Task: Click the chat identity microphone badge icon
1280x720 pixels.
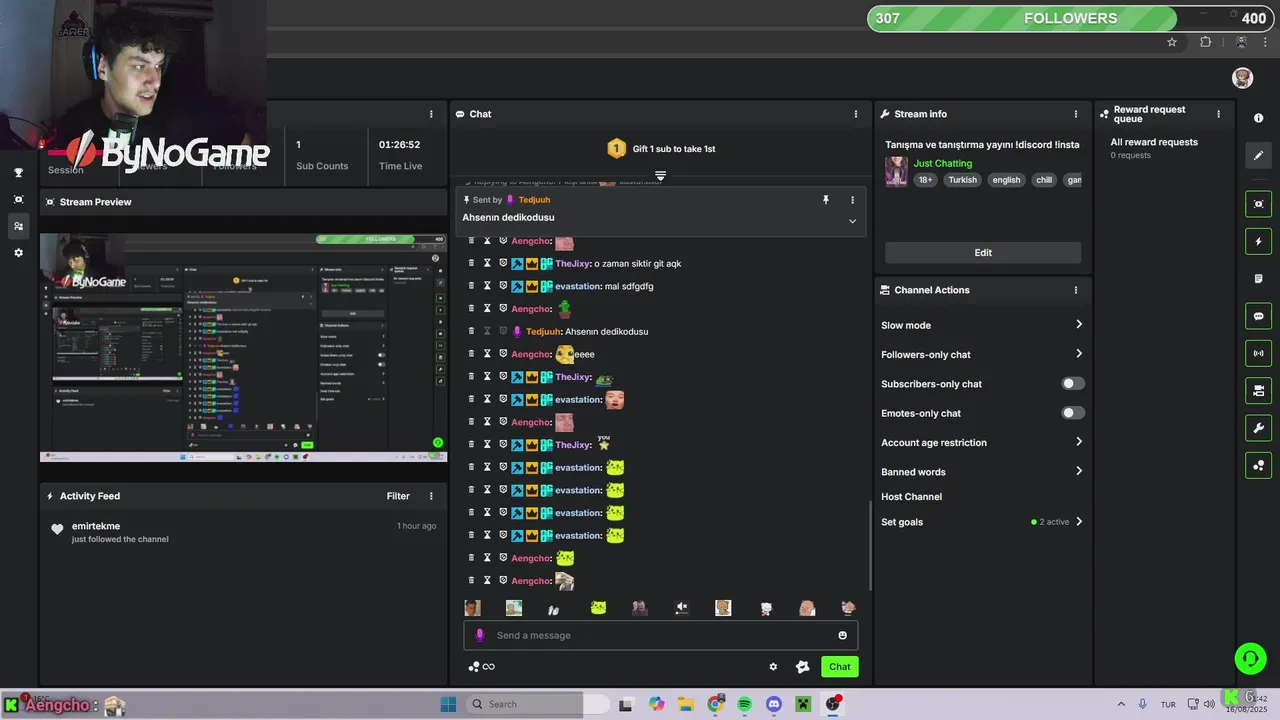Action: [480, 635]
